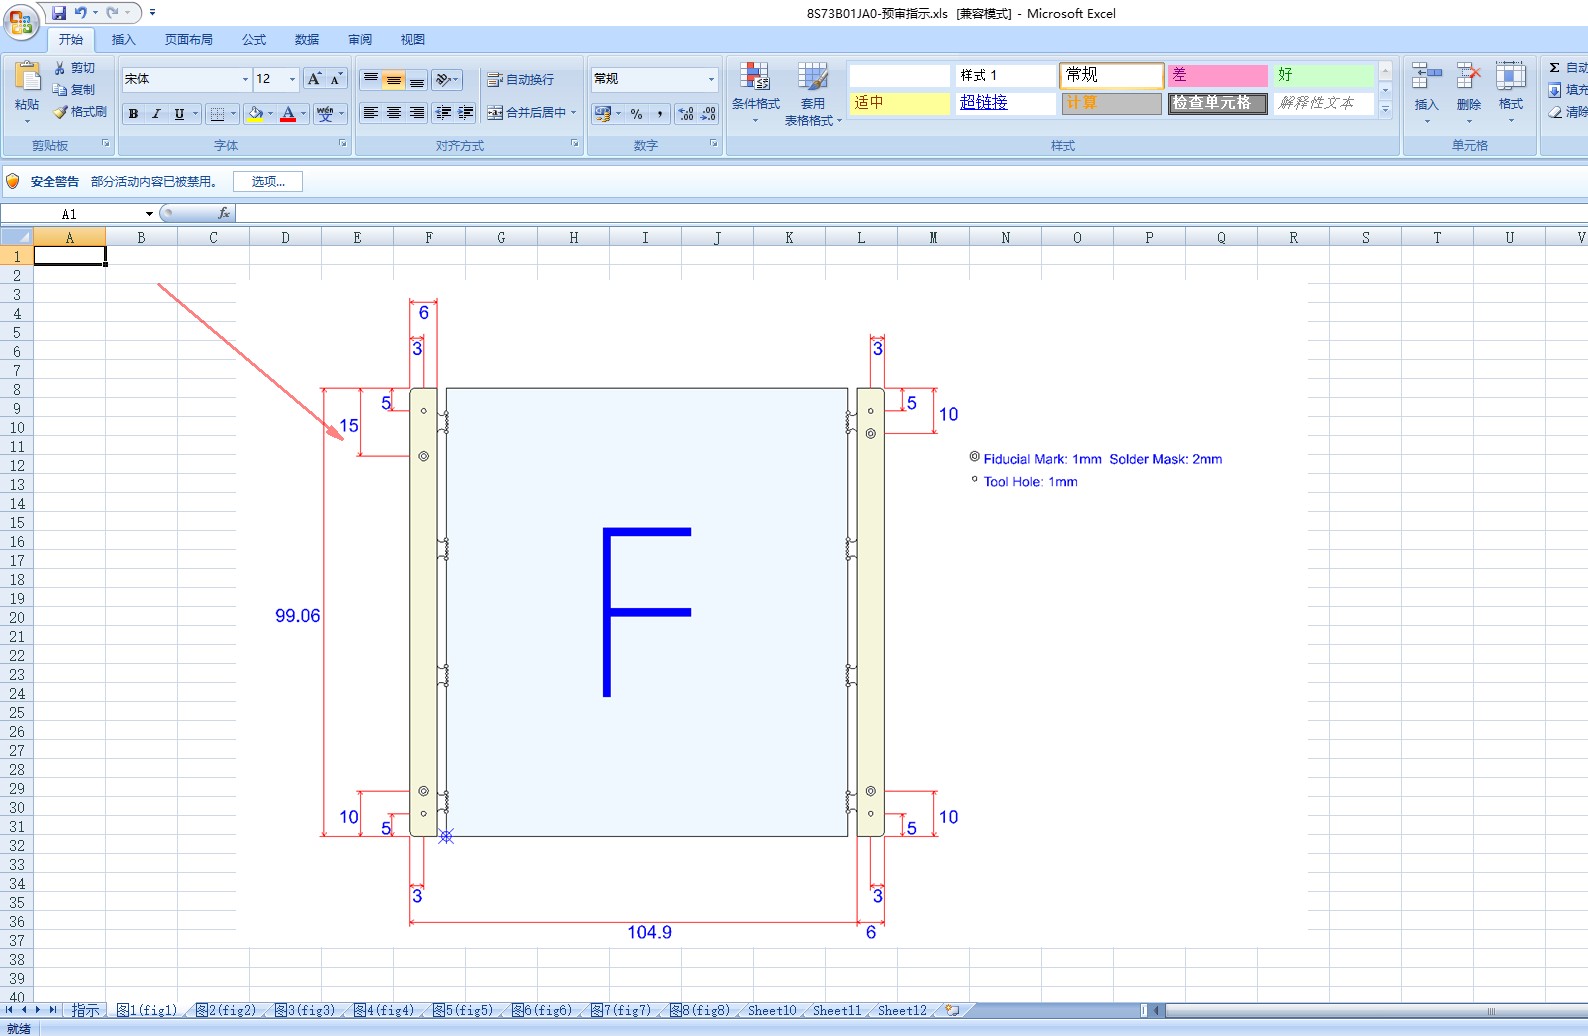The image size is (1588, 1036).
Task: Click the Copy (复制) icon
Action: point(60,90)
